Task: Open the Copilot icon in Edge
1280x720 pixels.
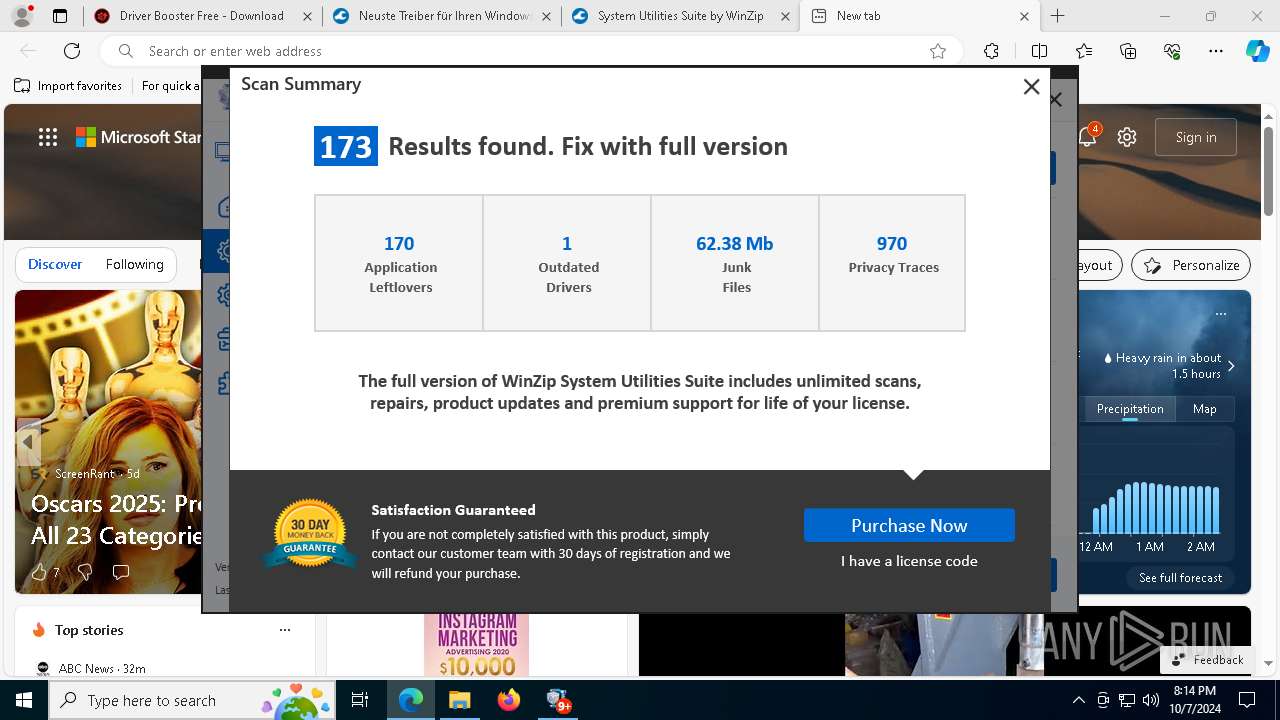Action: click(x=1257, y=51)
